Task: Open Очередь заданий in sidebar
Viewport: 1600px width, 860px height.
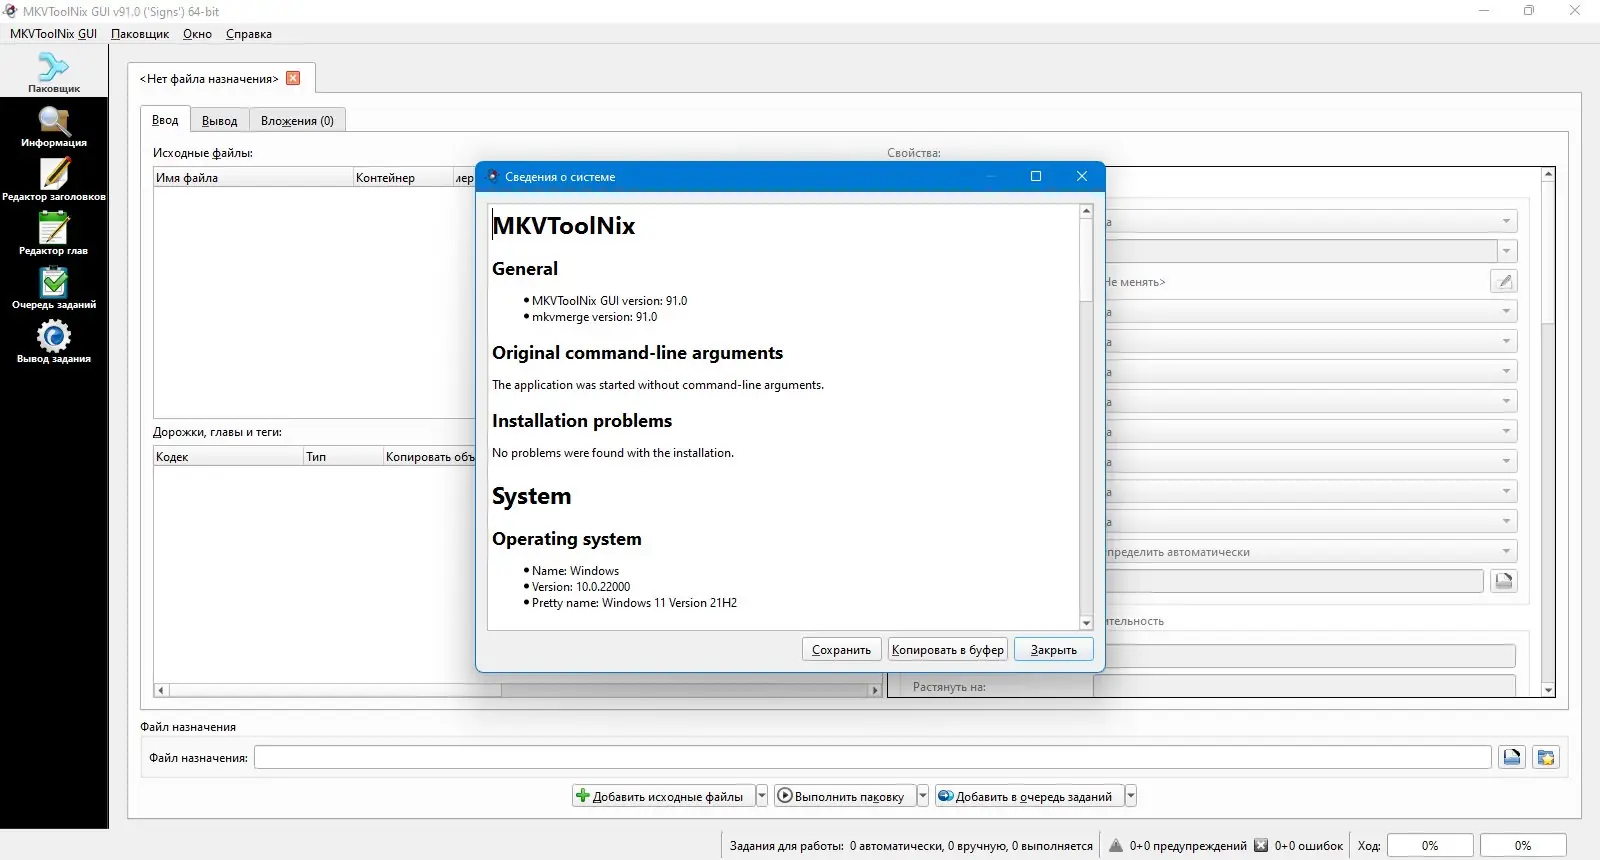Action: tap(53, 288)
